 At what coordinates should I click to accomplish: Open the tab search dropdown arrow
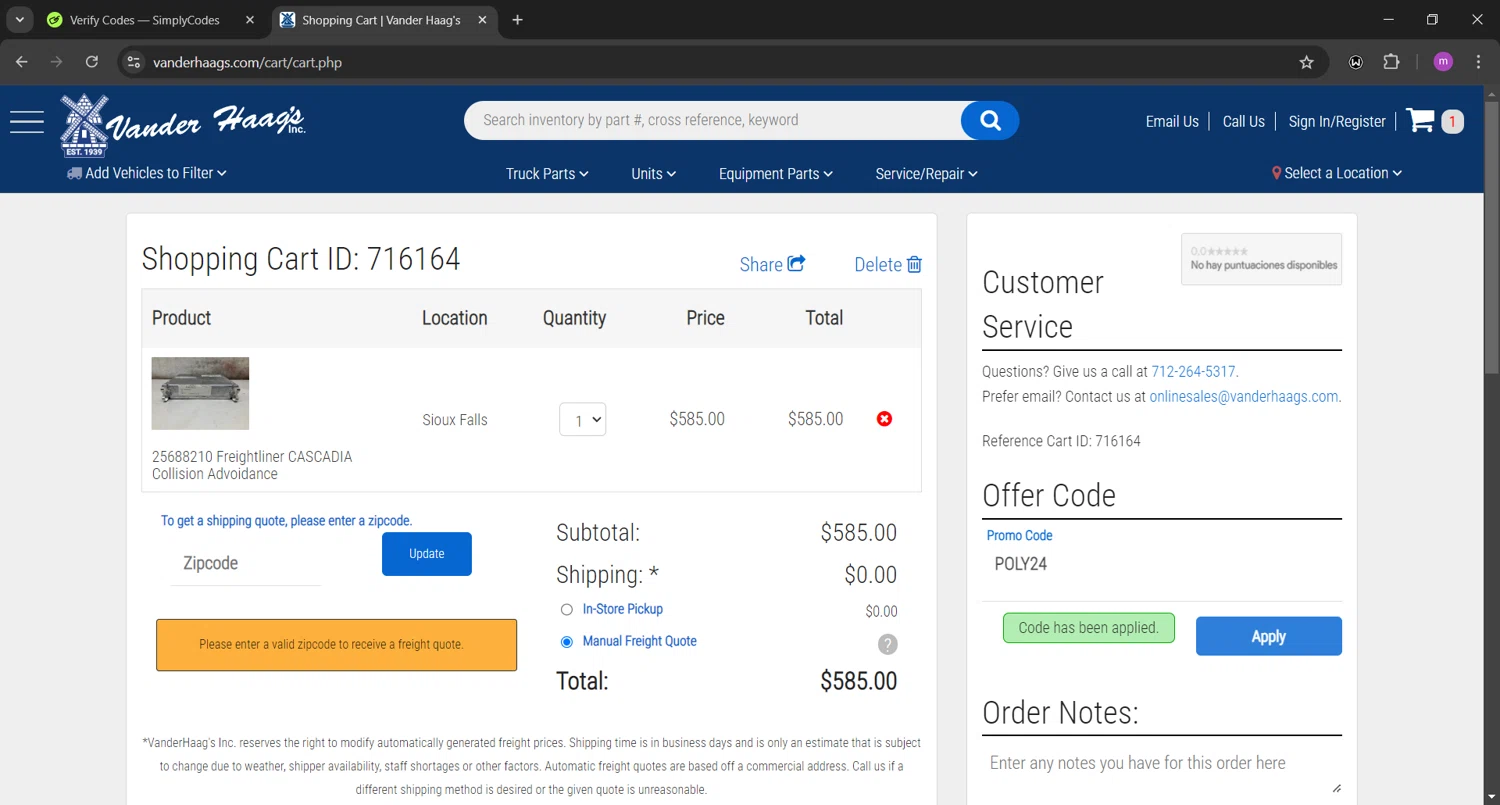tap(19, 20)
